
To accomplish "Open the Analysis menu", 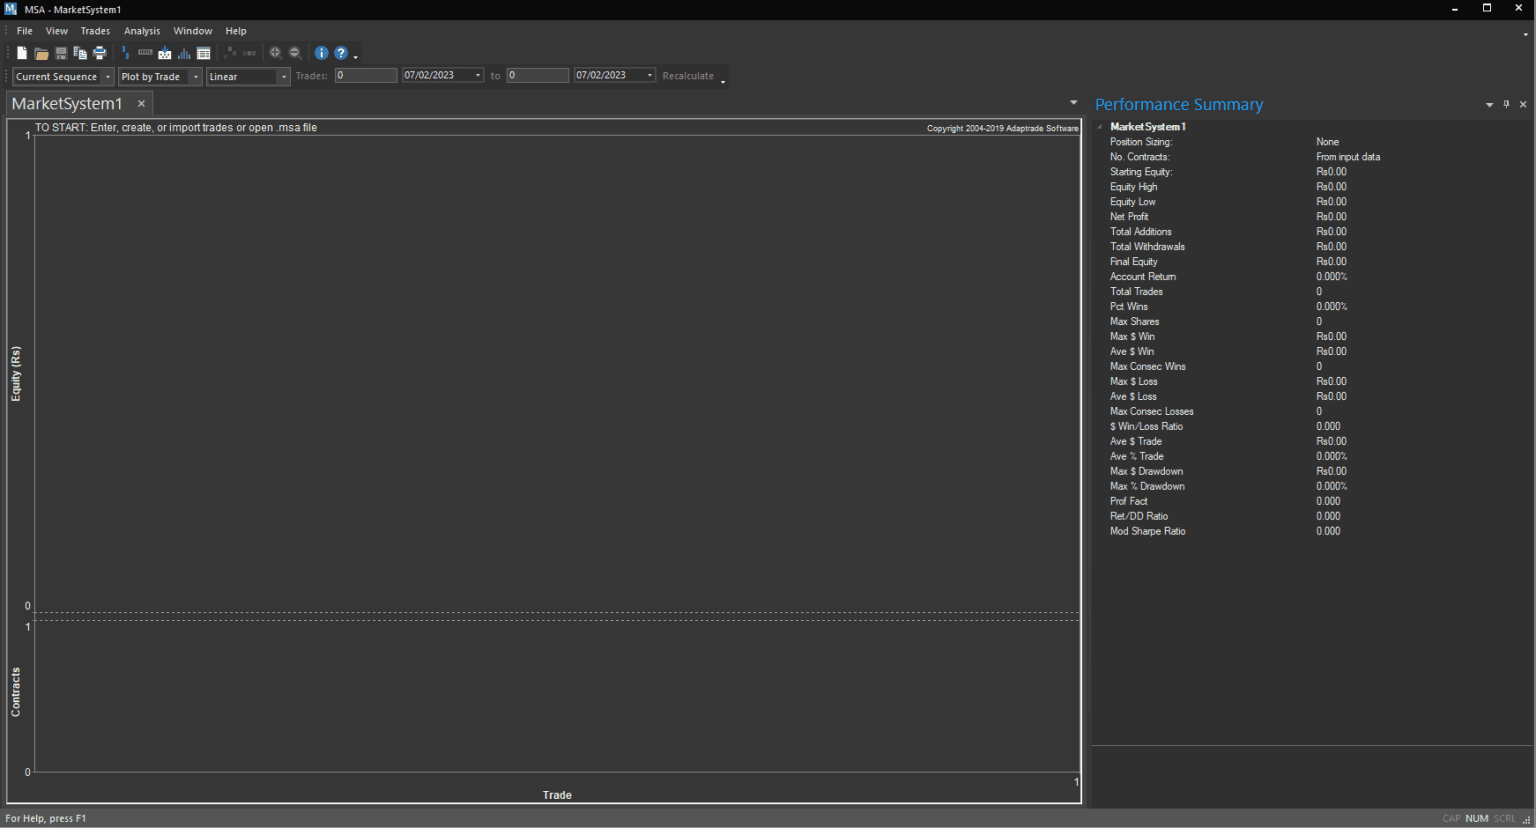I will pyautogui.click(x=142, y=31).
